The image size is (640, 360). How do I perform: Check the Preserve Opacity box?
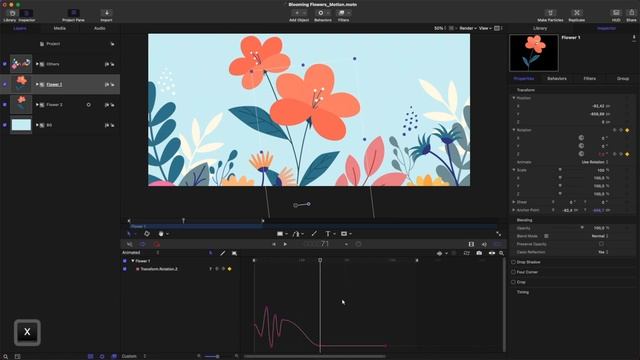tap(601, 244)
